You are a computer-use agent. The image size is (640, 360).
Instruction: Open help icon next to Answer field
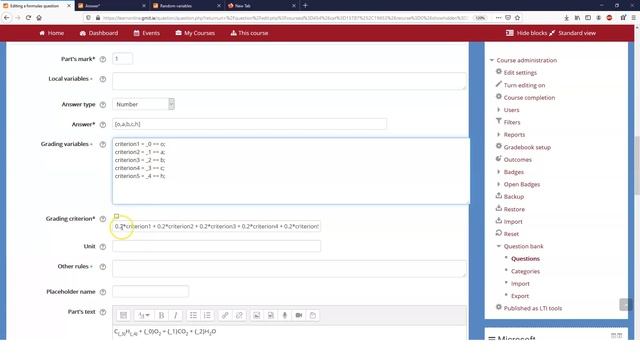click(x=103, y=124)
